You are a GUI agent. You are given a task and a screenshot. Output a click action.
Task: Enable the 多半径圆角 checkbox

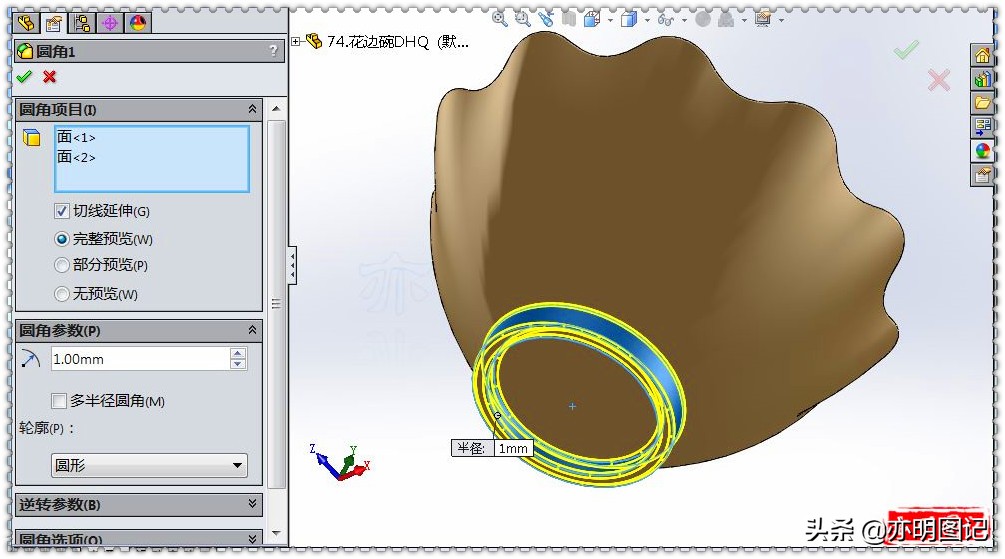click(58, 401)
